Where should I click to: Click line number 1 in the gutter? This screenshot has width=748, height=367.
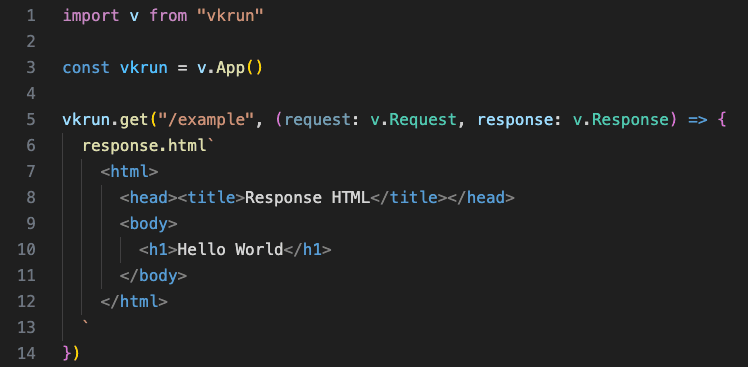(x=31, y=16)
